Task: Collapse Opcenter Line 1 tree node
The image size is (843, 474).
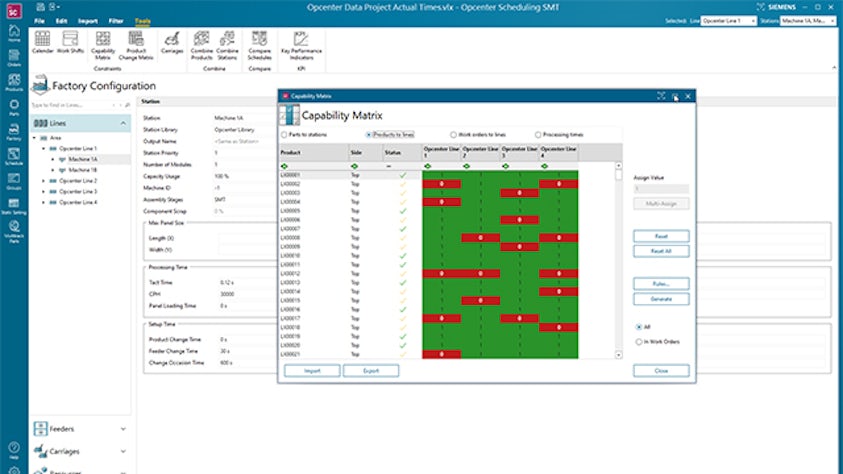Action: tap(44, 149)
